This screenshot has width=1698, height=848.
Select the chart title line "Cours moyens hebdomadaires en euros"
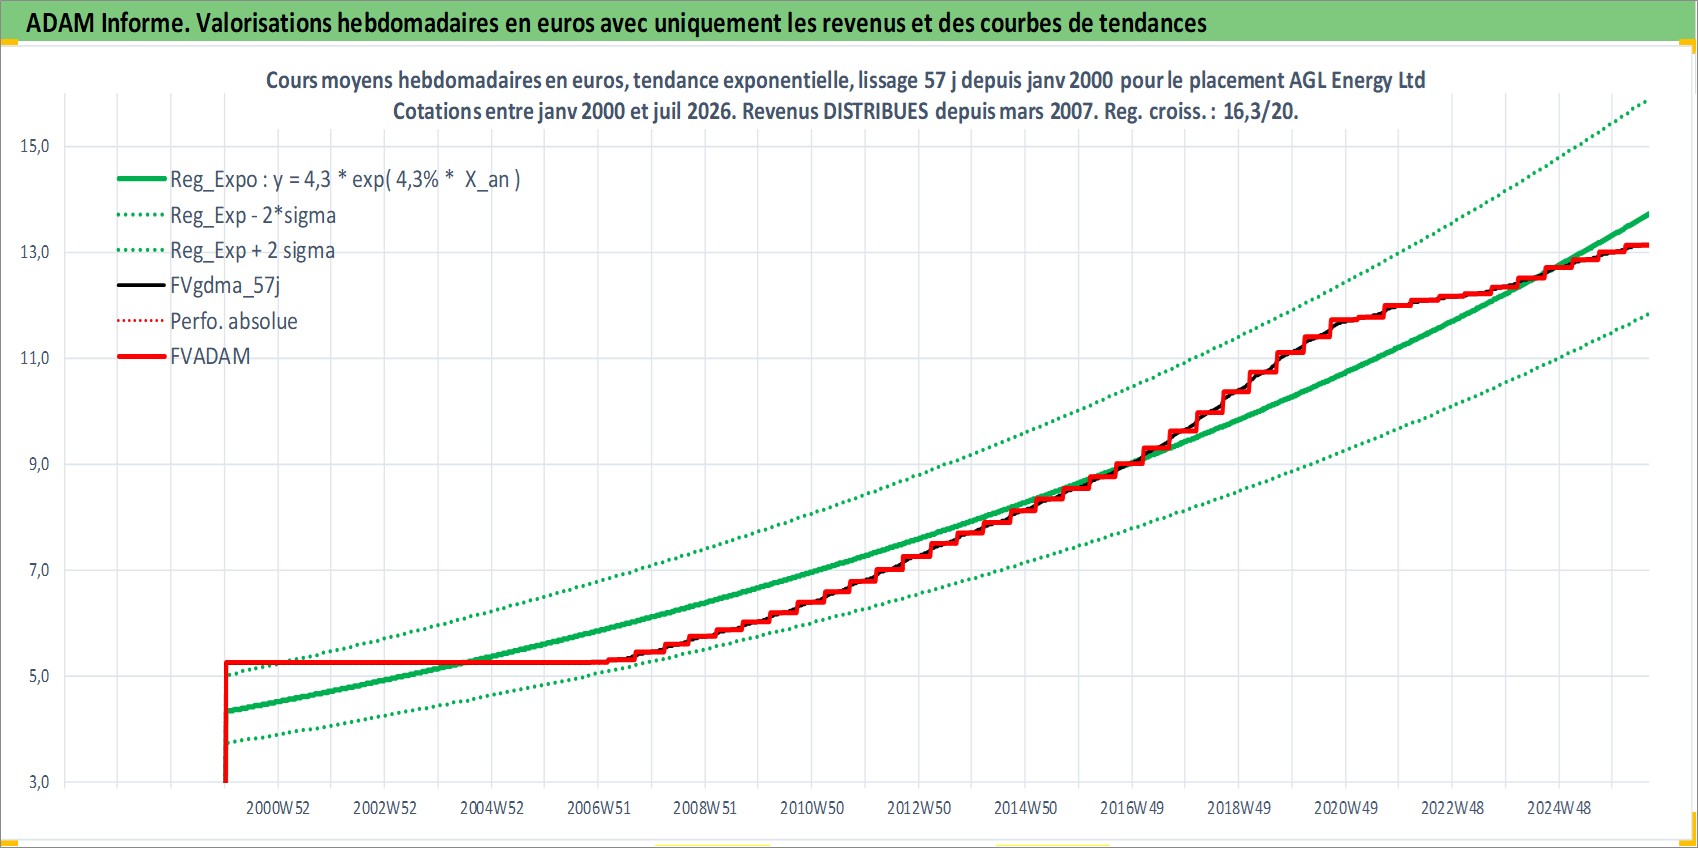tap(845, 80)
